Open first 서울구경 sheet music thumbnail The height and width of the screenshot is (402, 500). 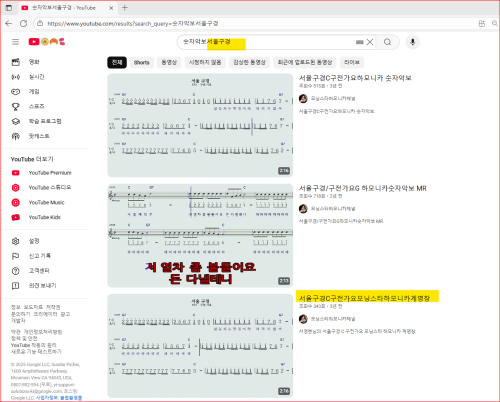(x=200, y=125)
